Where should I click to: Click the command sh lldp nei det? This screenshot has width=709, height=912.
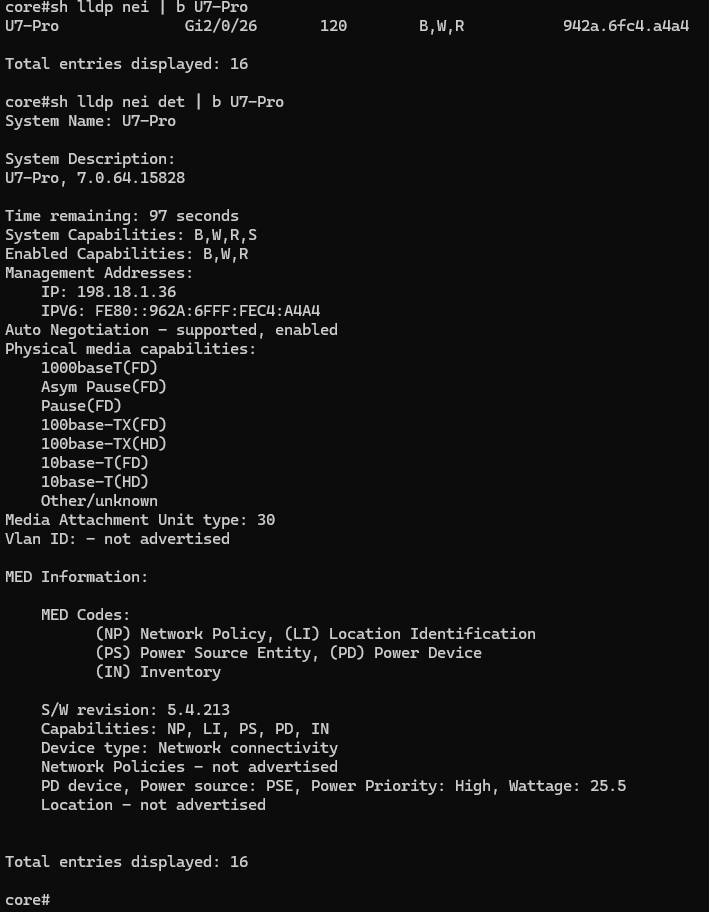pos(117,102)
